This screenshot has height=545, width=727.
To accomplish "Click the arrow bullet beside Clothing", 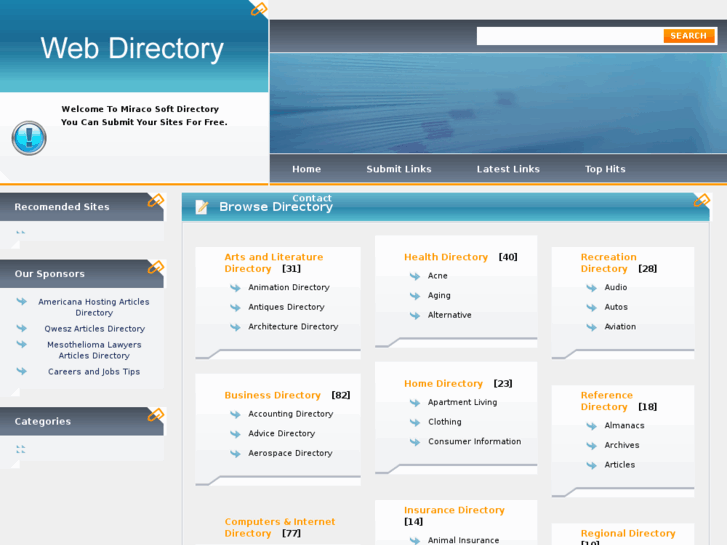I will 415,422.
